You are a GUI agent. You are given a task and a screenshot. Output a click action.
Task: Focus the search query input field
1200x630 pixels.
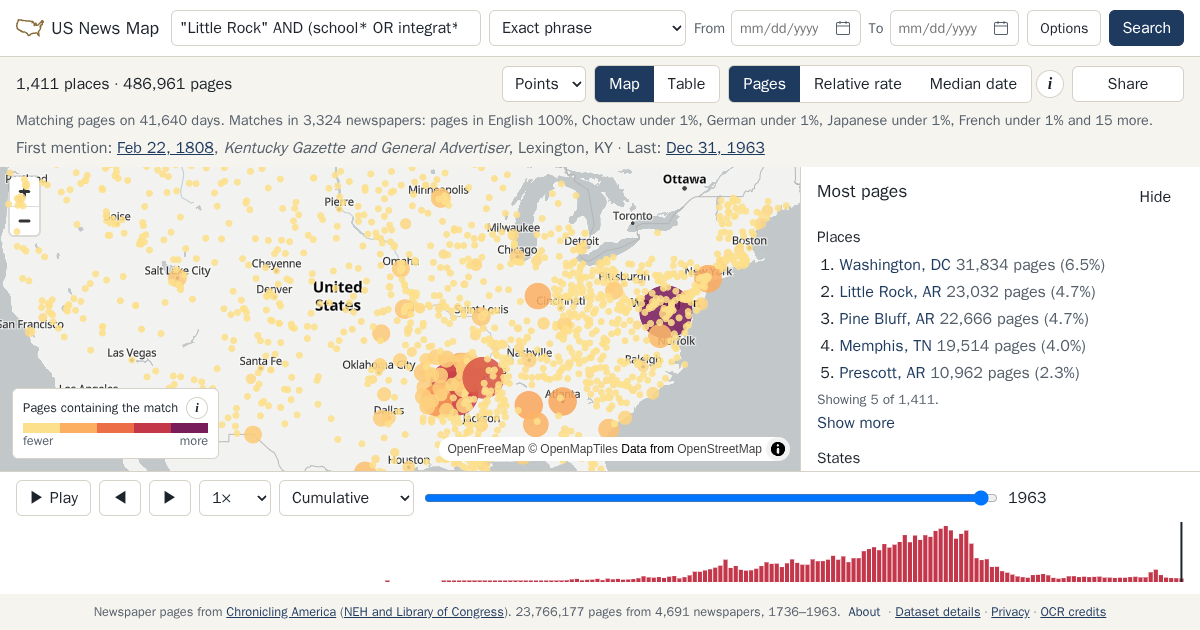coord(326,28)
